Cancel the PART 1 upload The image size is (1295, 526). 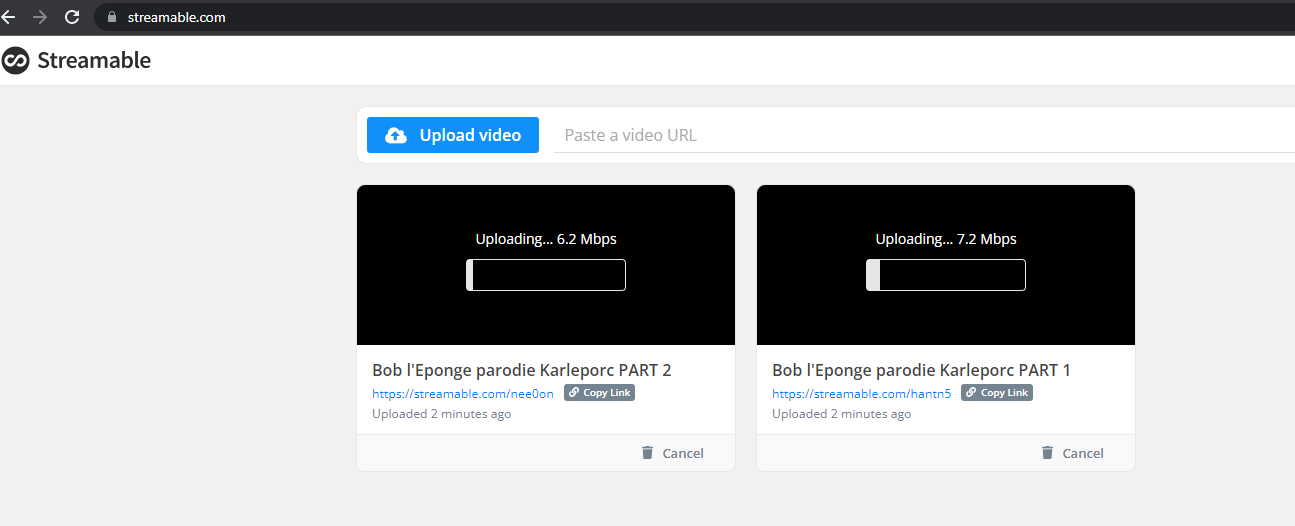(x=1072, y=453)
